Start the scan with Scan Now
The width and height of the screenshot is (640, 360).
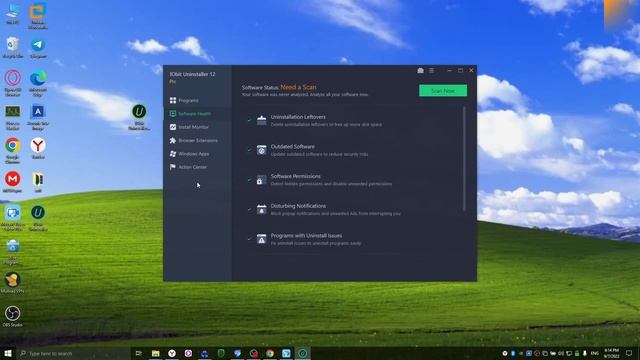point(443,91)
